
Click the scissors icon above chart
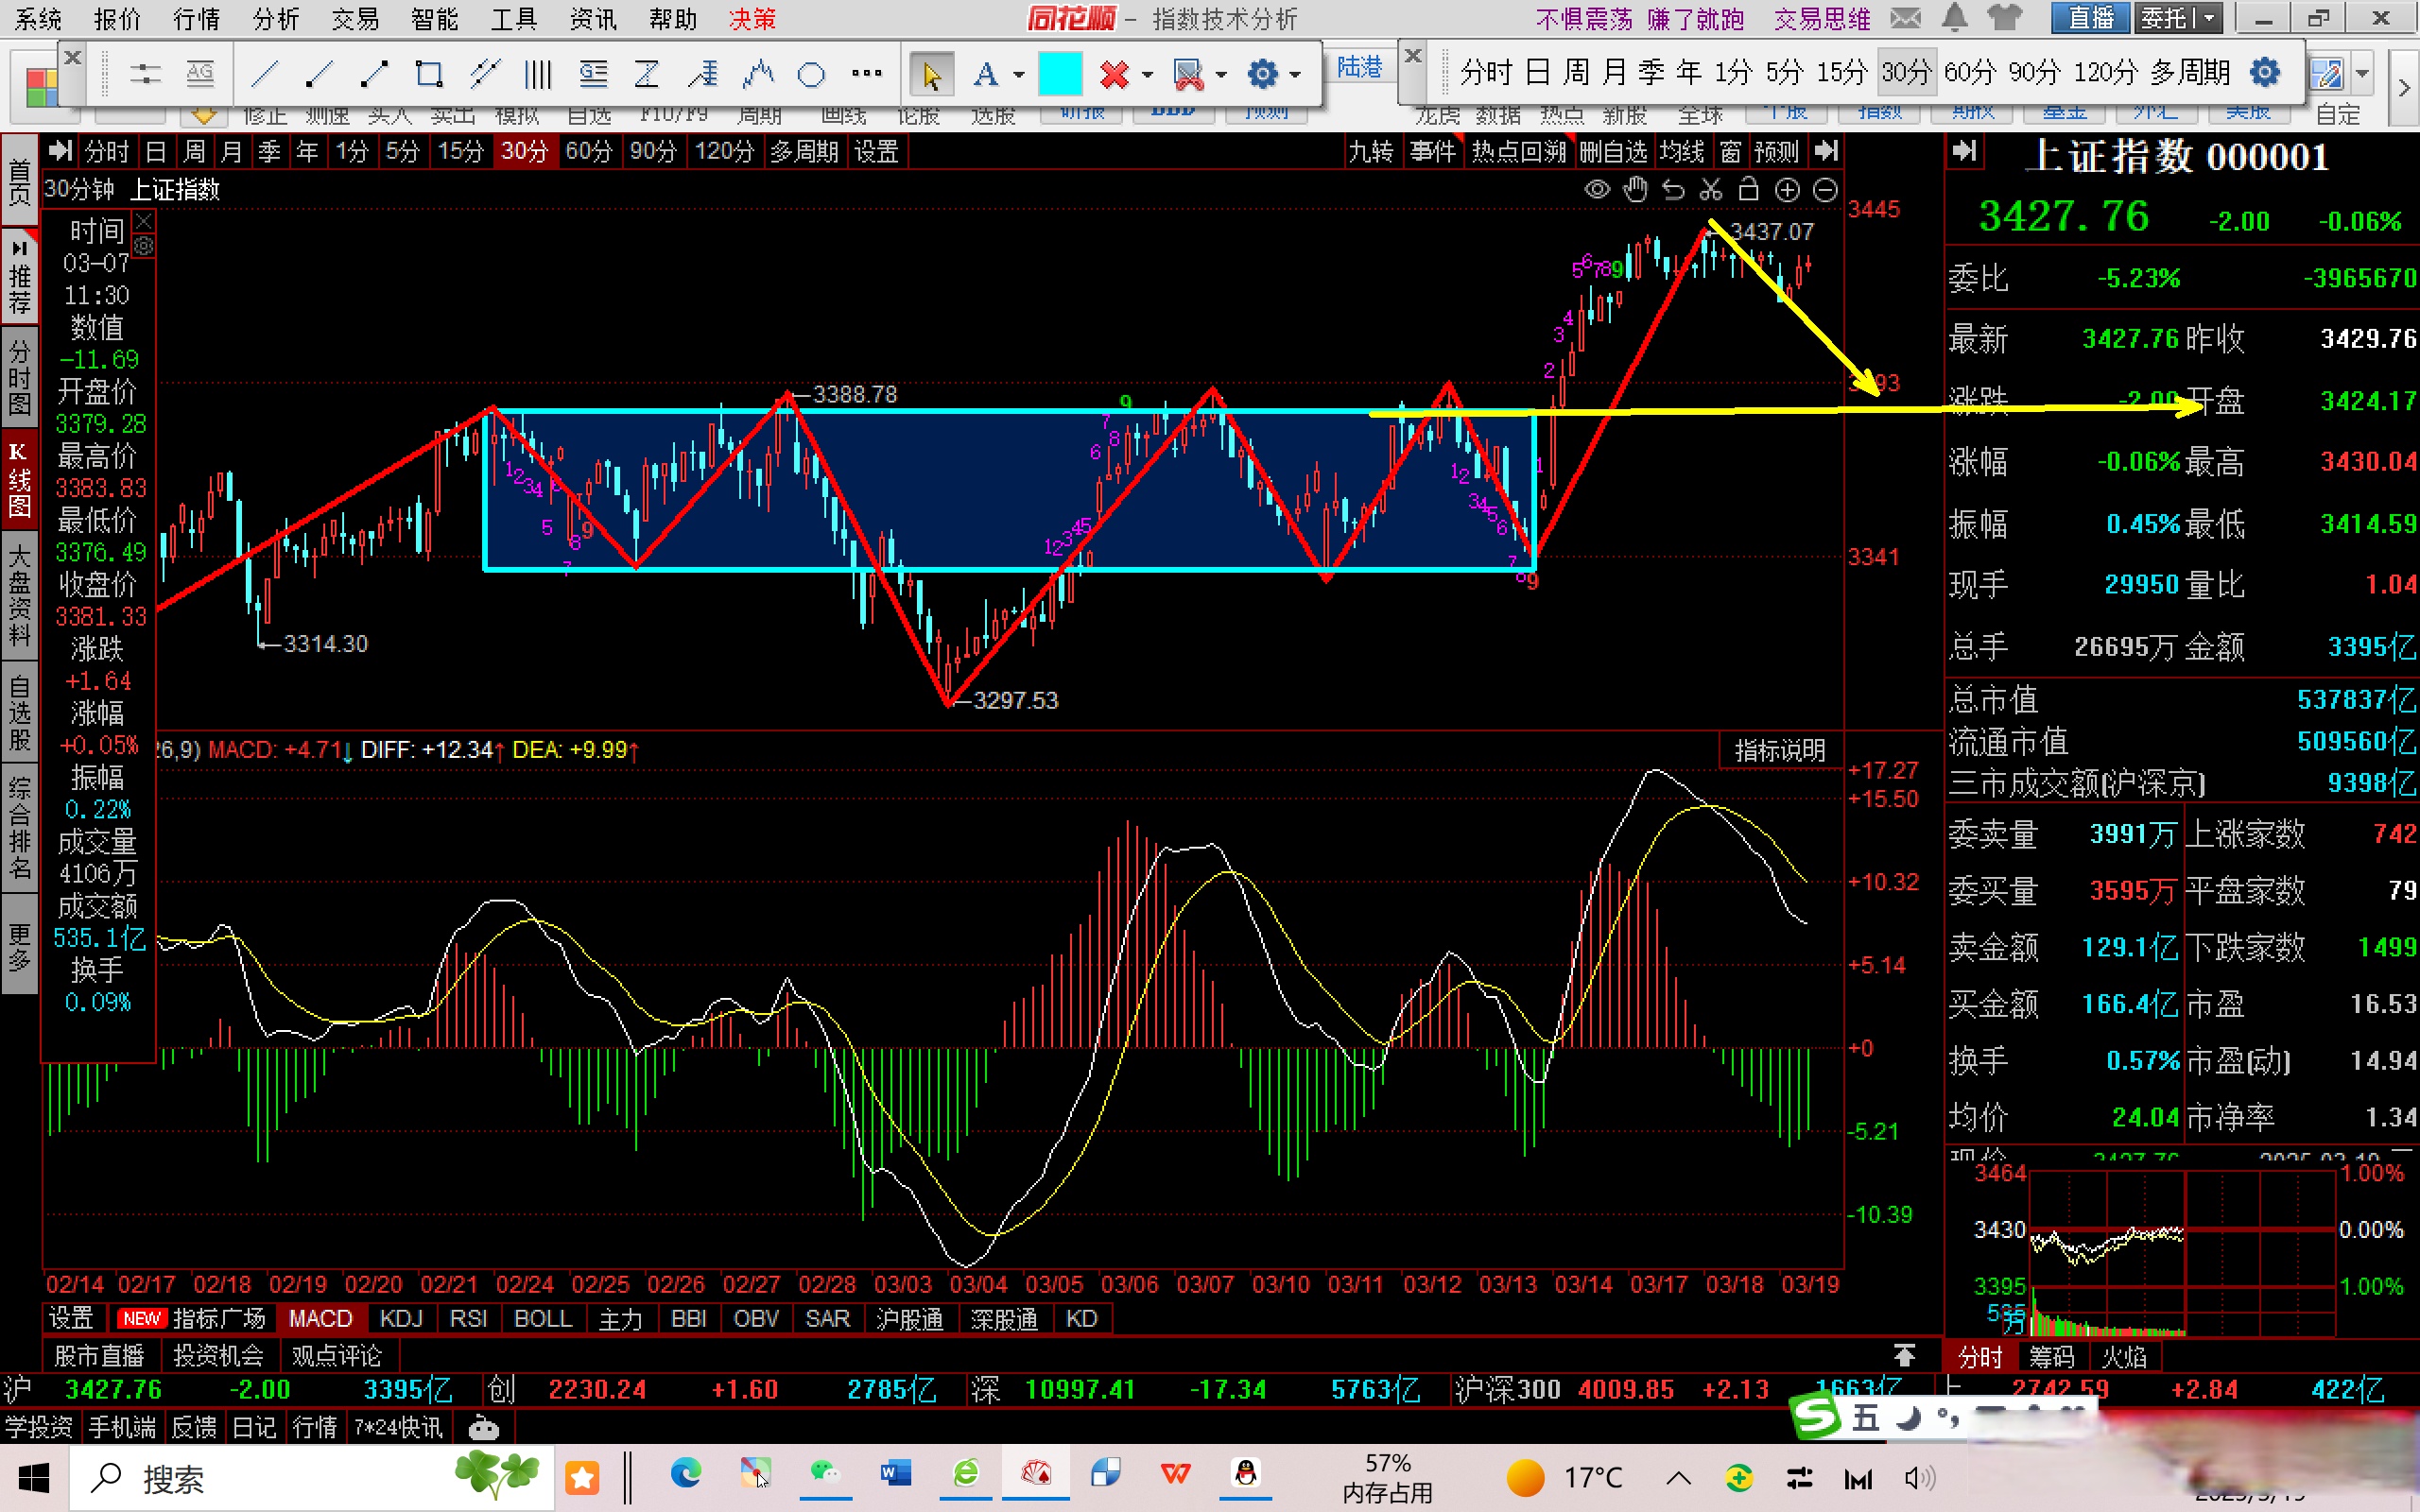coord(1711,189)
